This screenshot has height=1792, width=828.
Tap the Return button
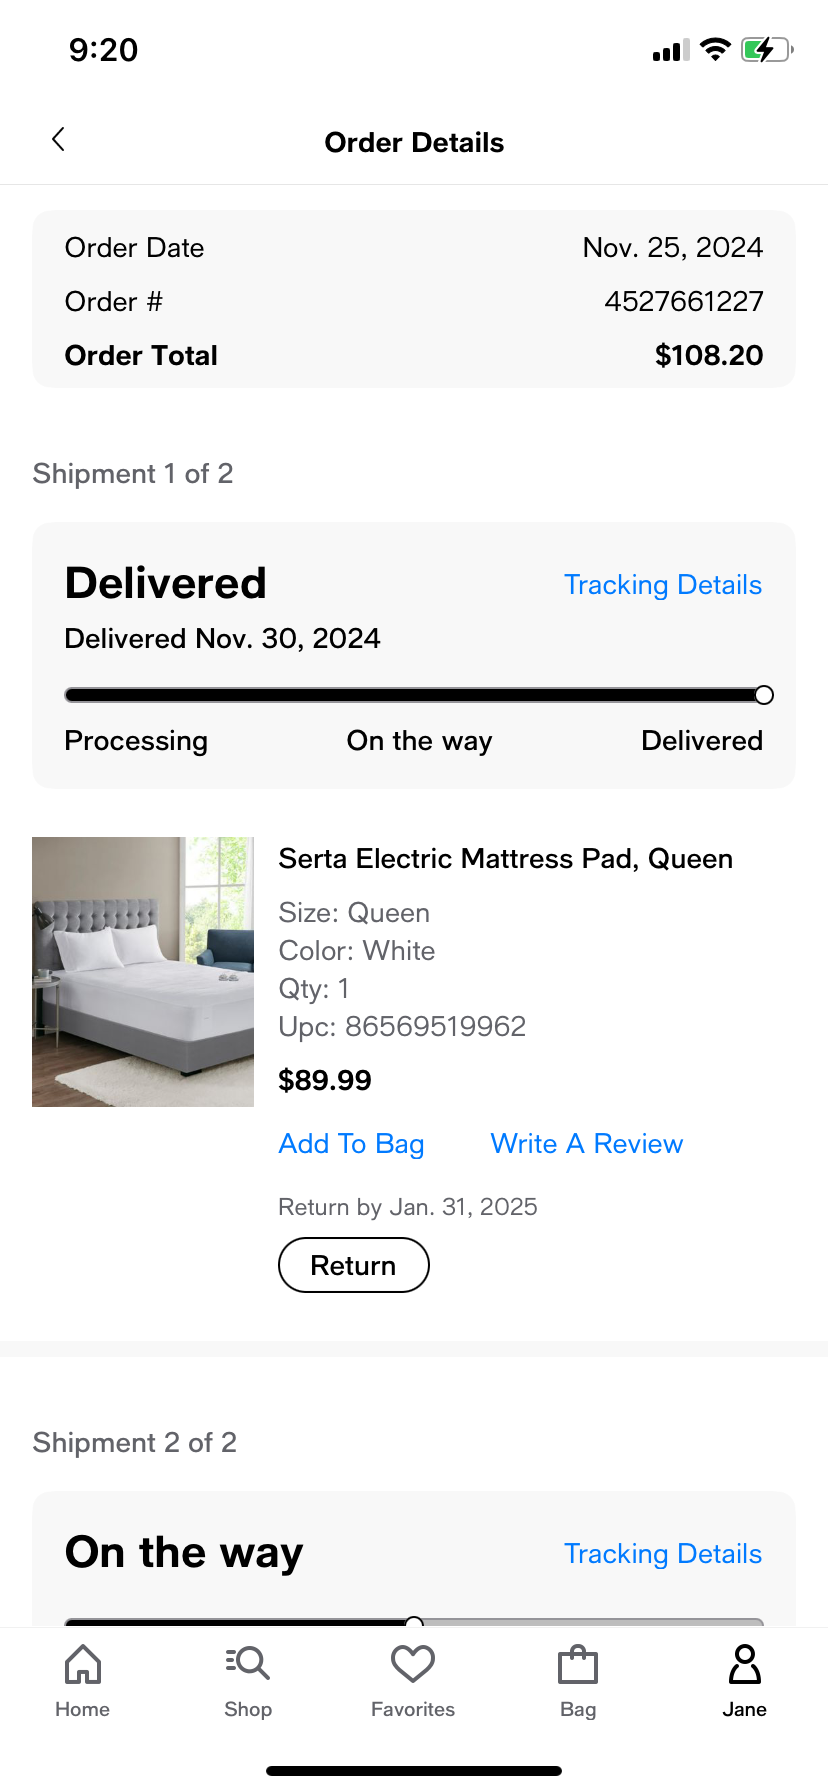click(354, 1265)
